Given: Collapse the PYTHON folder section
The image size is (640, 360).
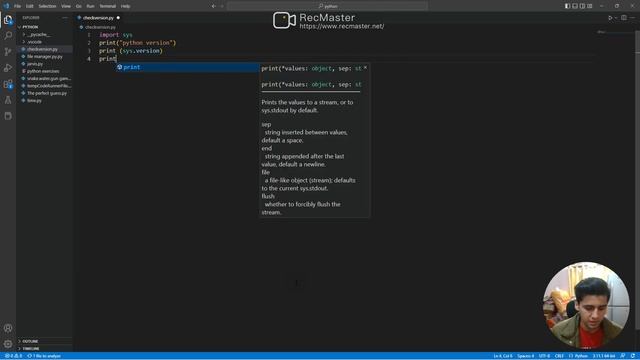Looking at the screenshot, I should (44, 27).
